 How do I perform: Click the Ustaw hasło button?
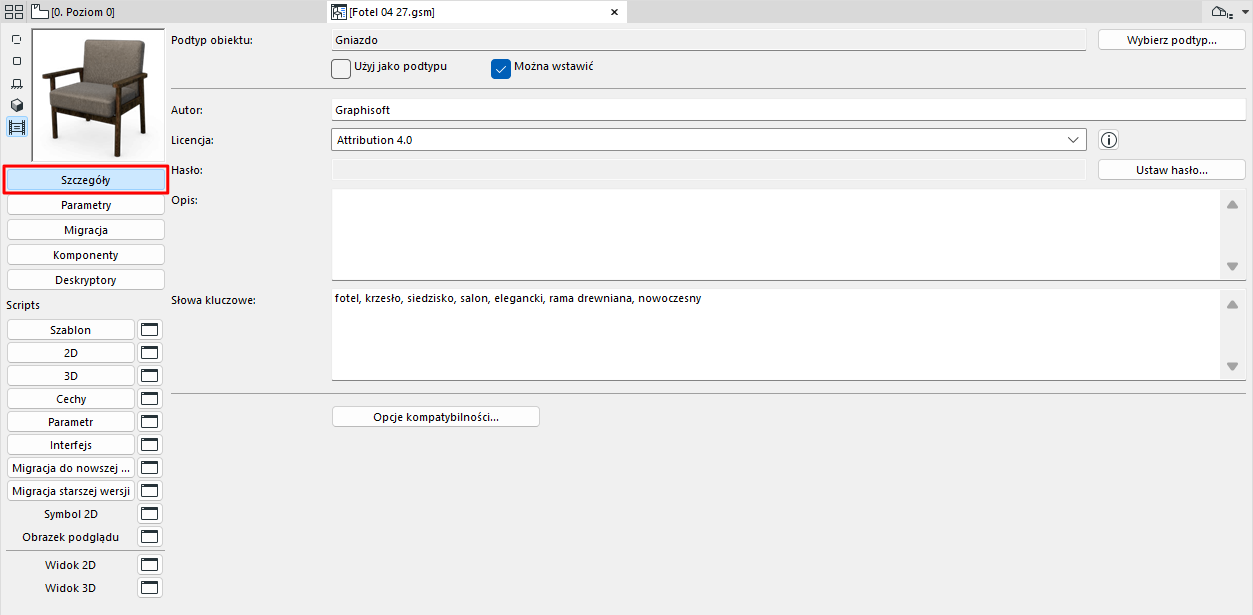1171,169
